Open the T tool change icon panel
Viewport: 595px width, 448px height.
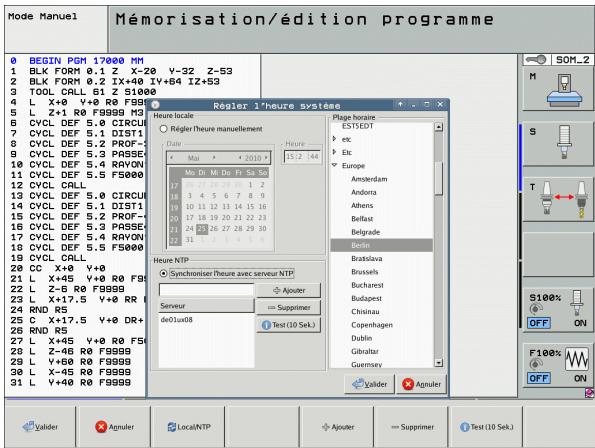558,199
